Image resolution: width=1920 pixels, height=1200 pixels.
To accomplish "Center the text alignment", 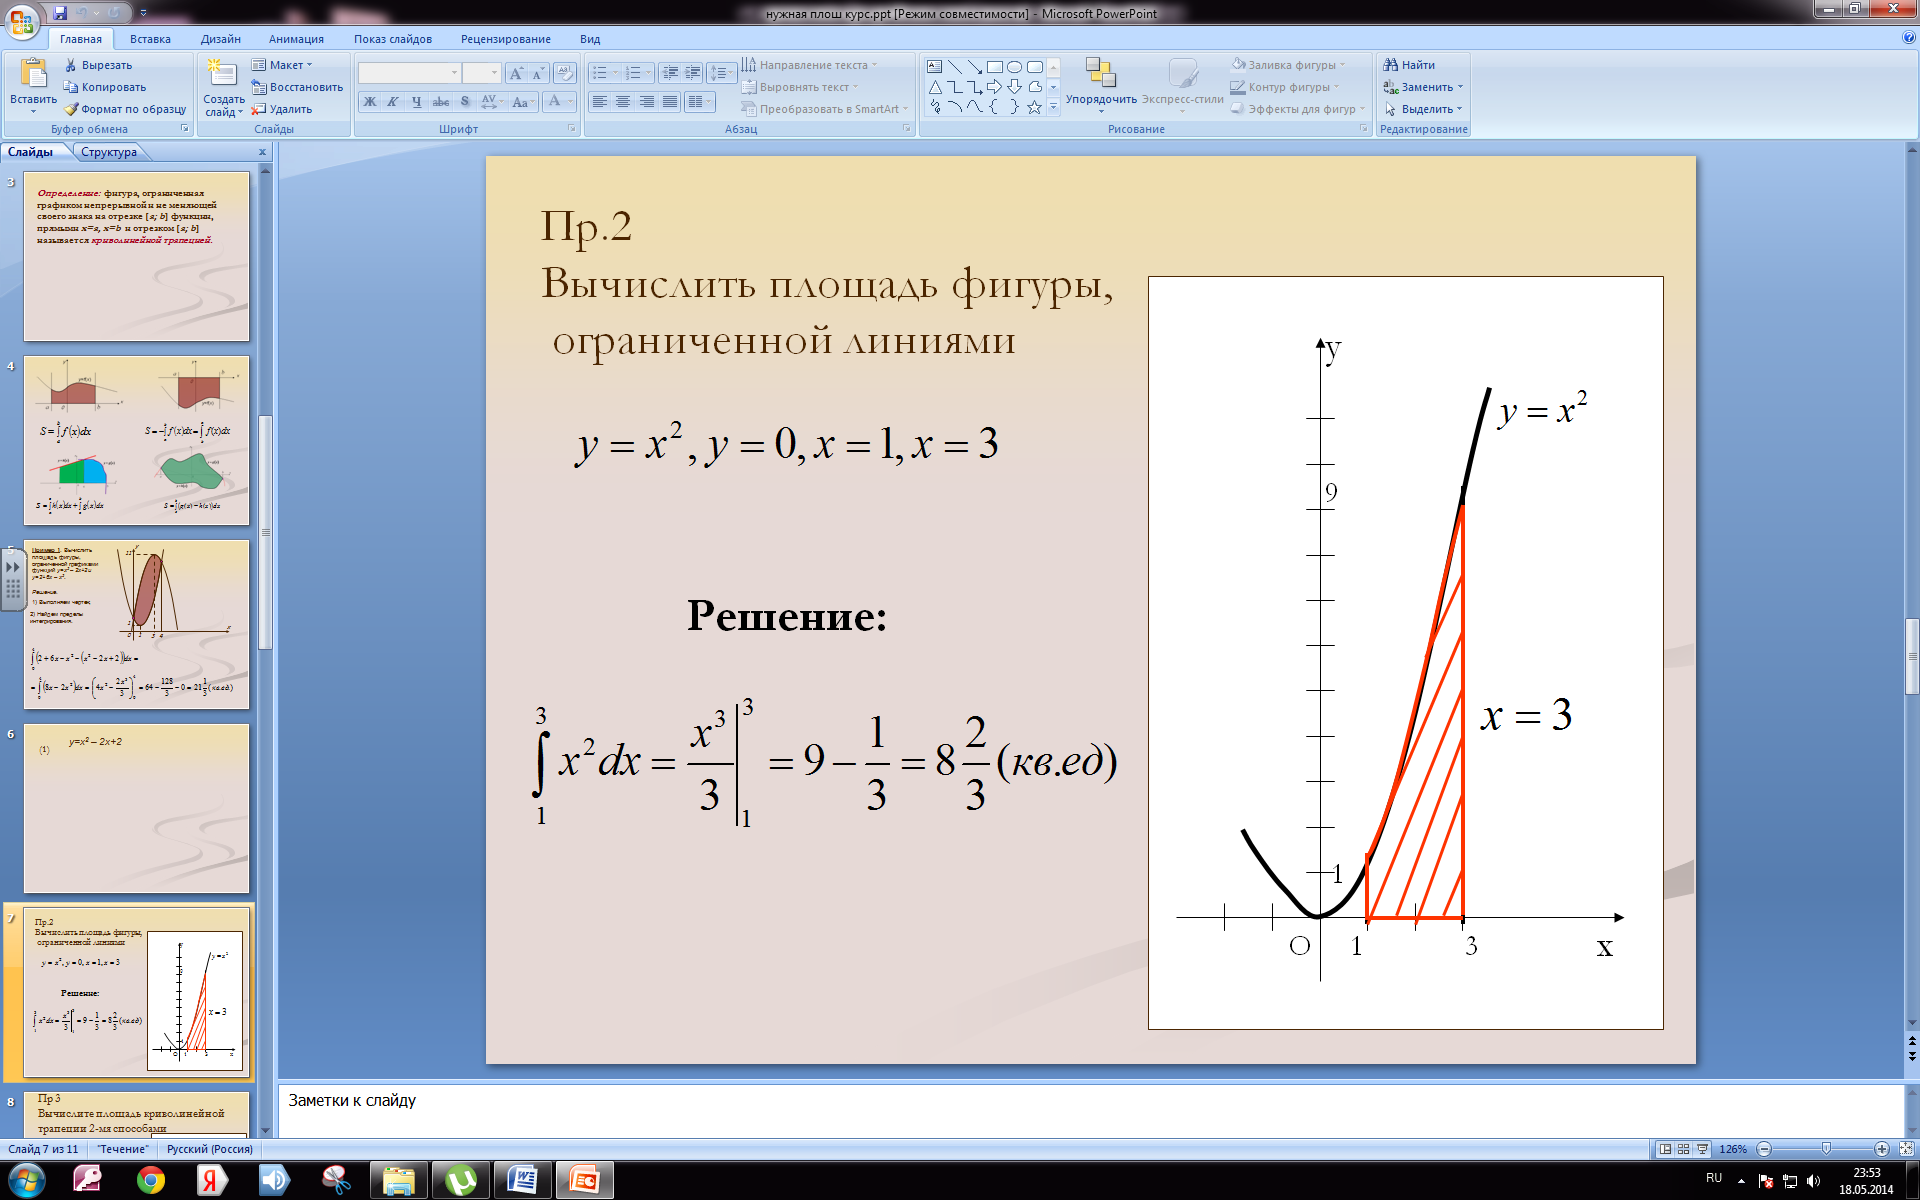I will [x=623, y=102].
